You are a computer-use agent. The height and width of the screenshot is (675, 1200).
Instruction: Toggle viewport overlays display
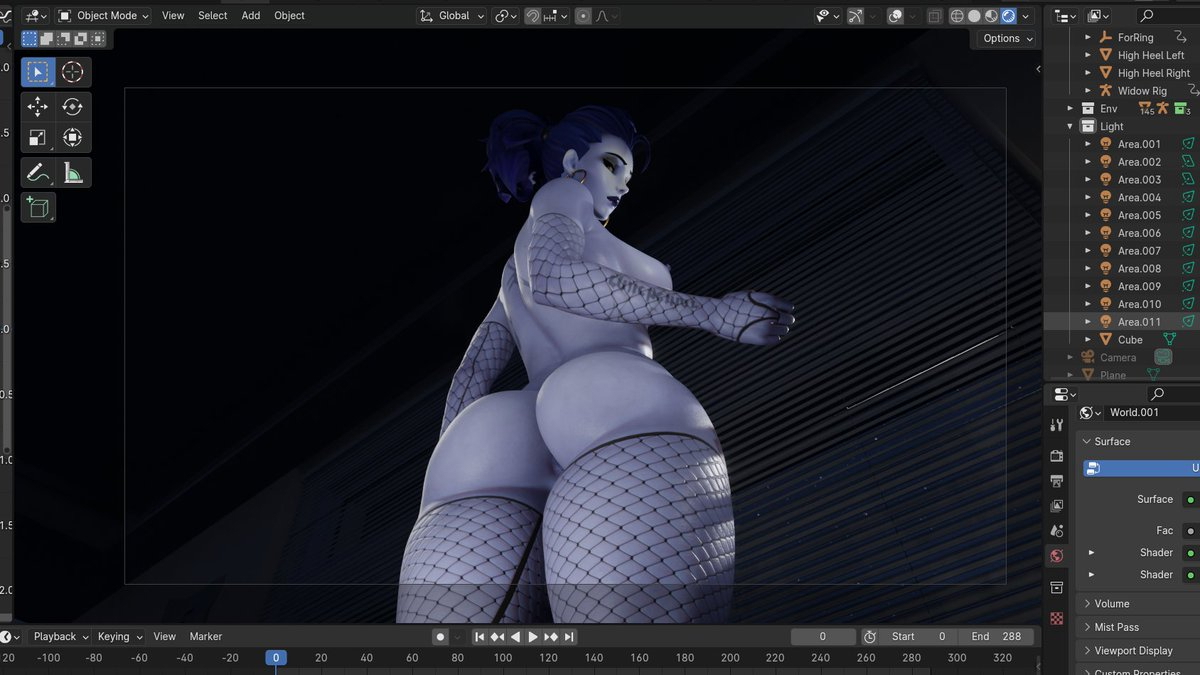[x=896, y=16]
